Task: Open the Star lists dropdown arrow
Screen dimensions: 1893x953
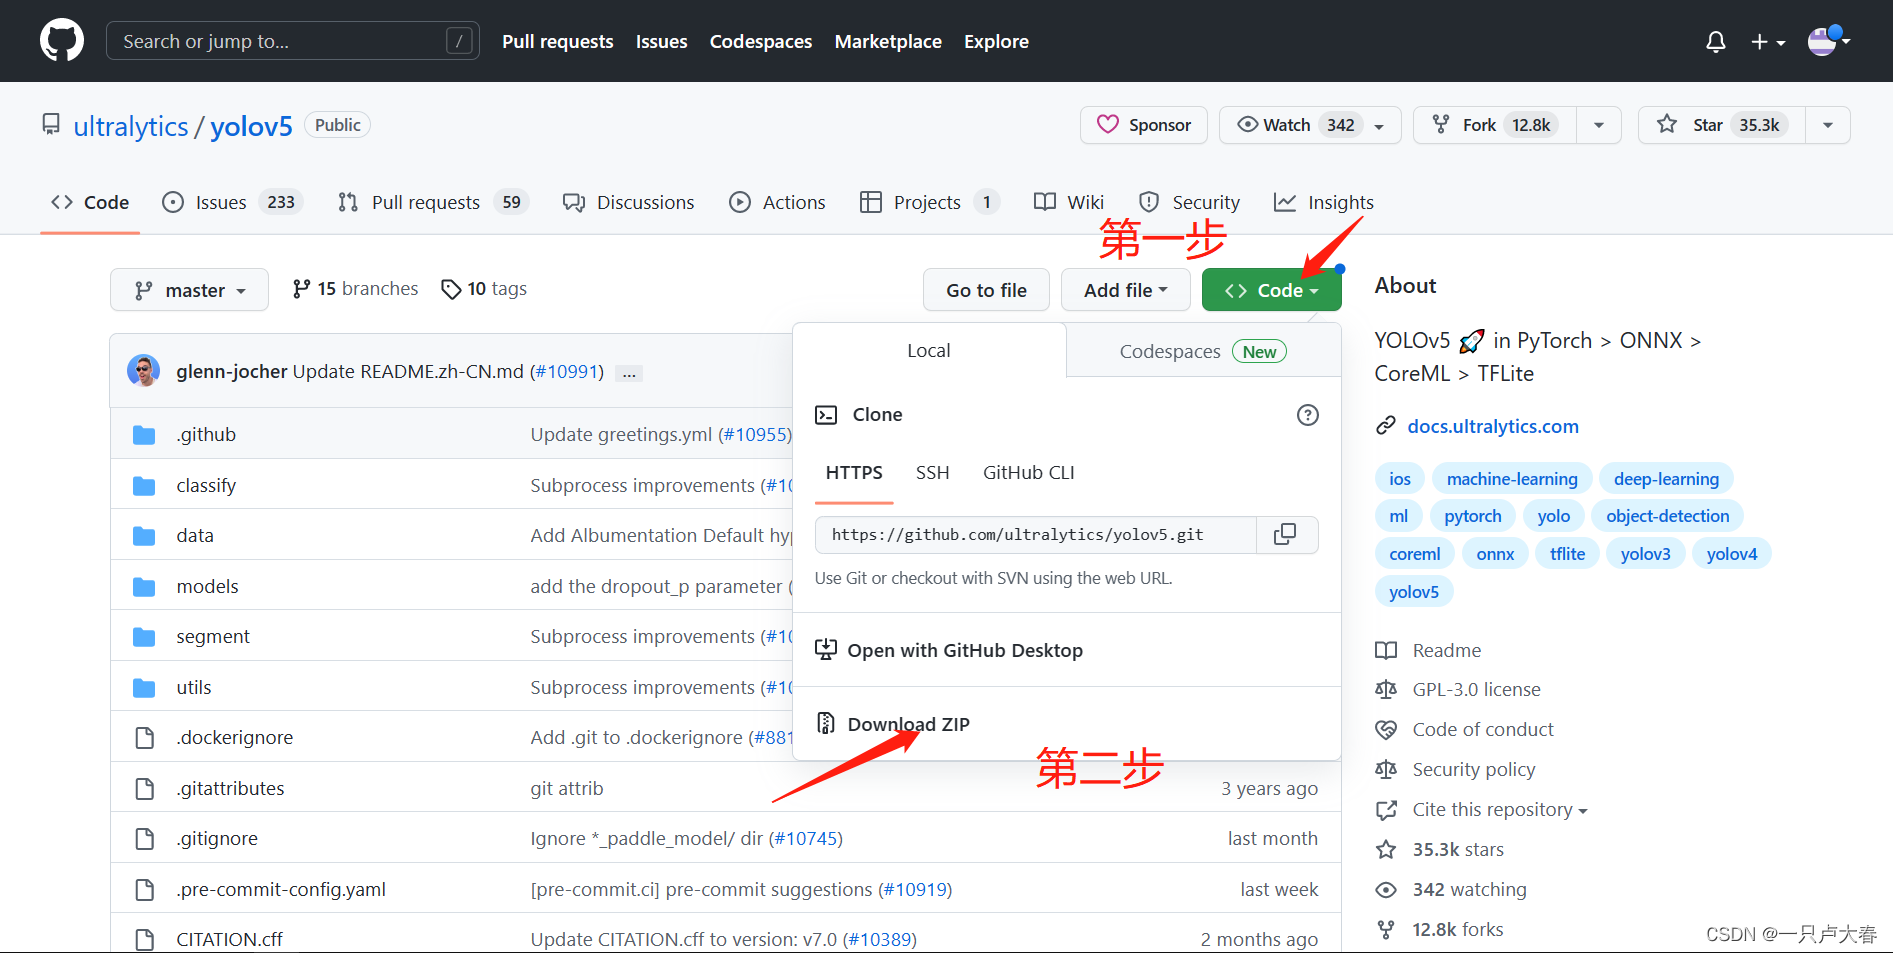Action: (x=1828, y=125)
